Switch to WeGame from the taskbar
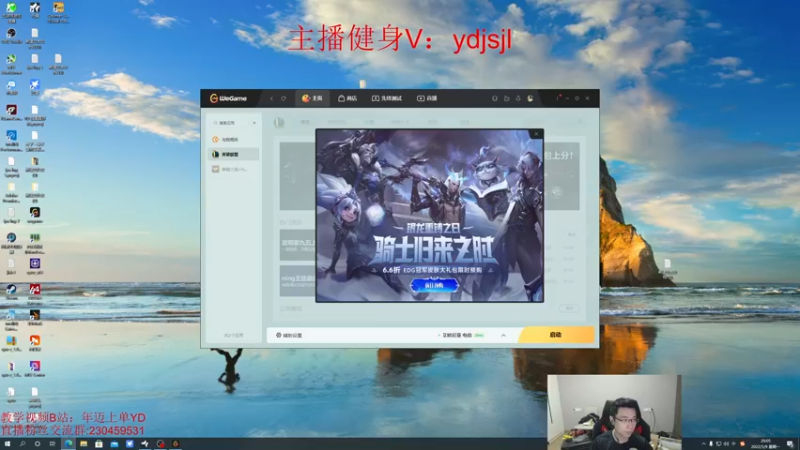This screenshot has width=800, height=450. (x=176, y=444)
